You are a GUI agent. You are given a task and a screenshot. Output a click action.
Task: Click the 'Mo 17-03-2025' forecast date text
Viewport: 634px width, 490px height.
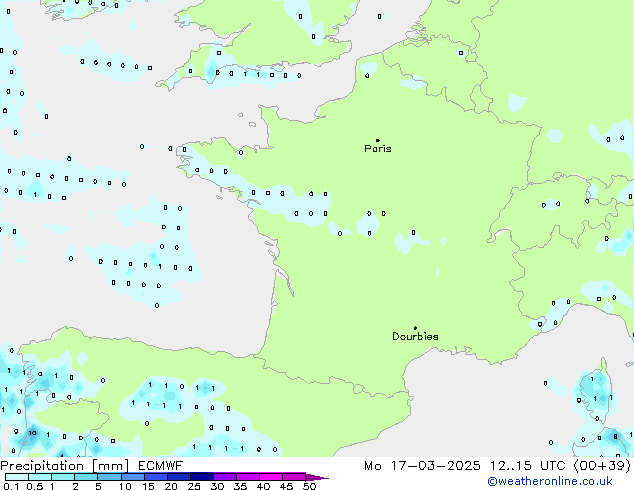point(422,466)
